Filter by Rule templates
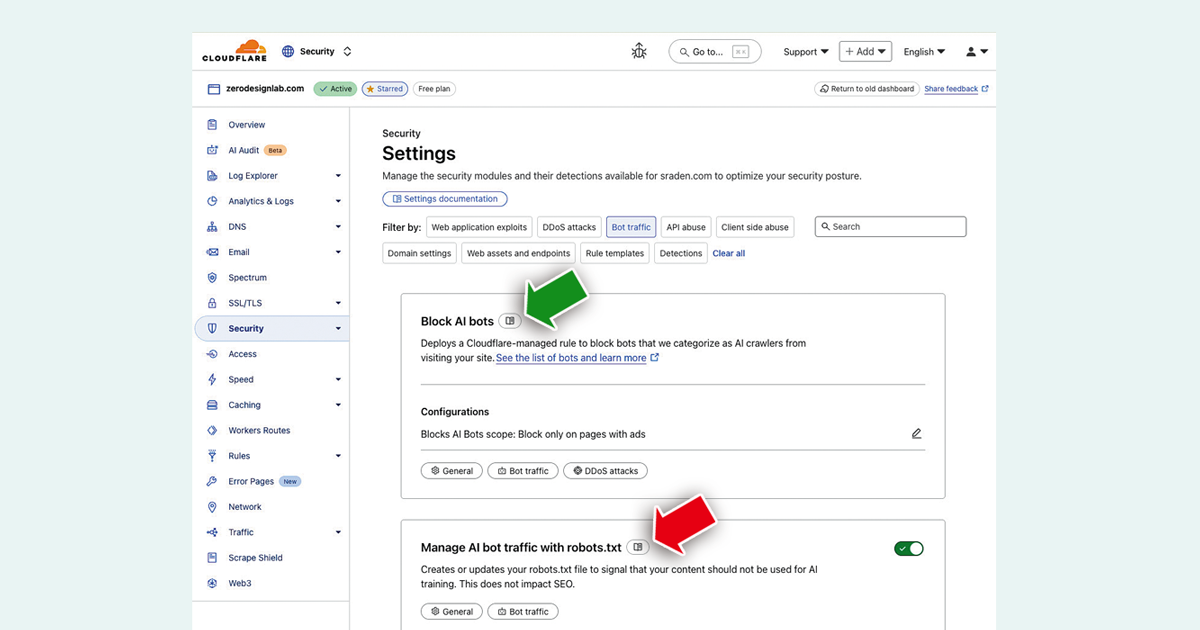 pos(615,253)
